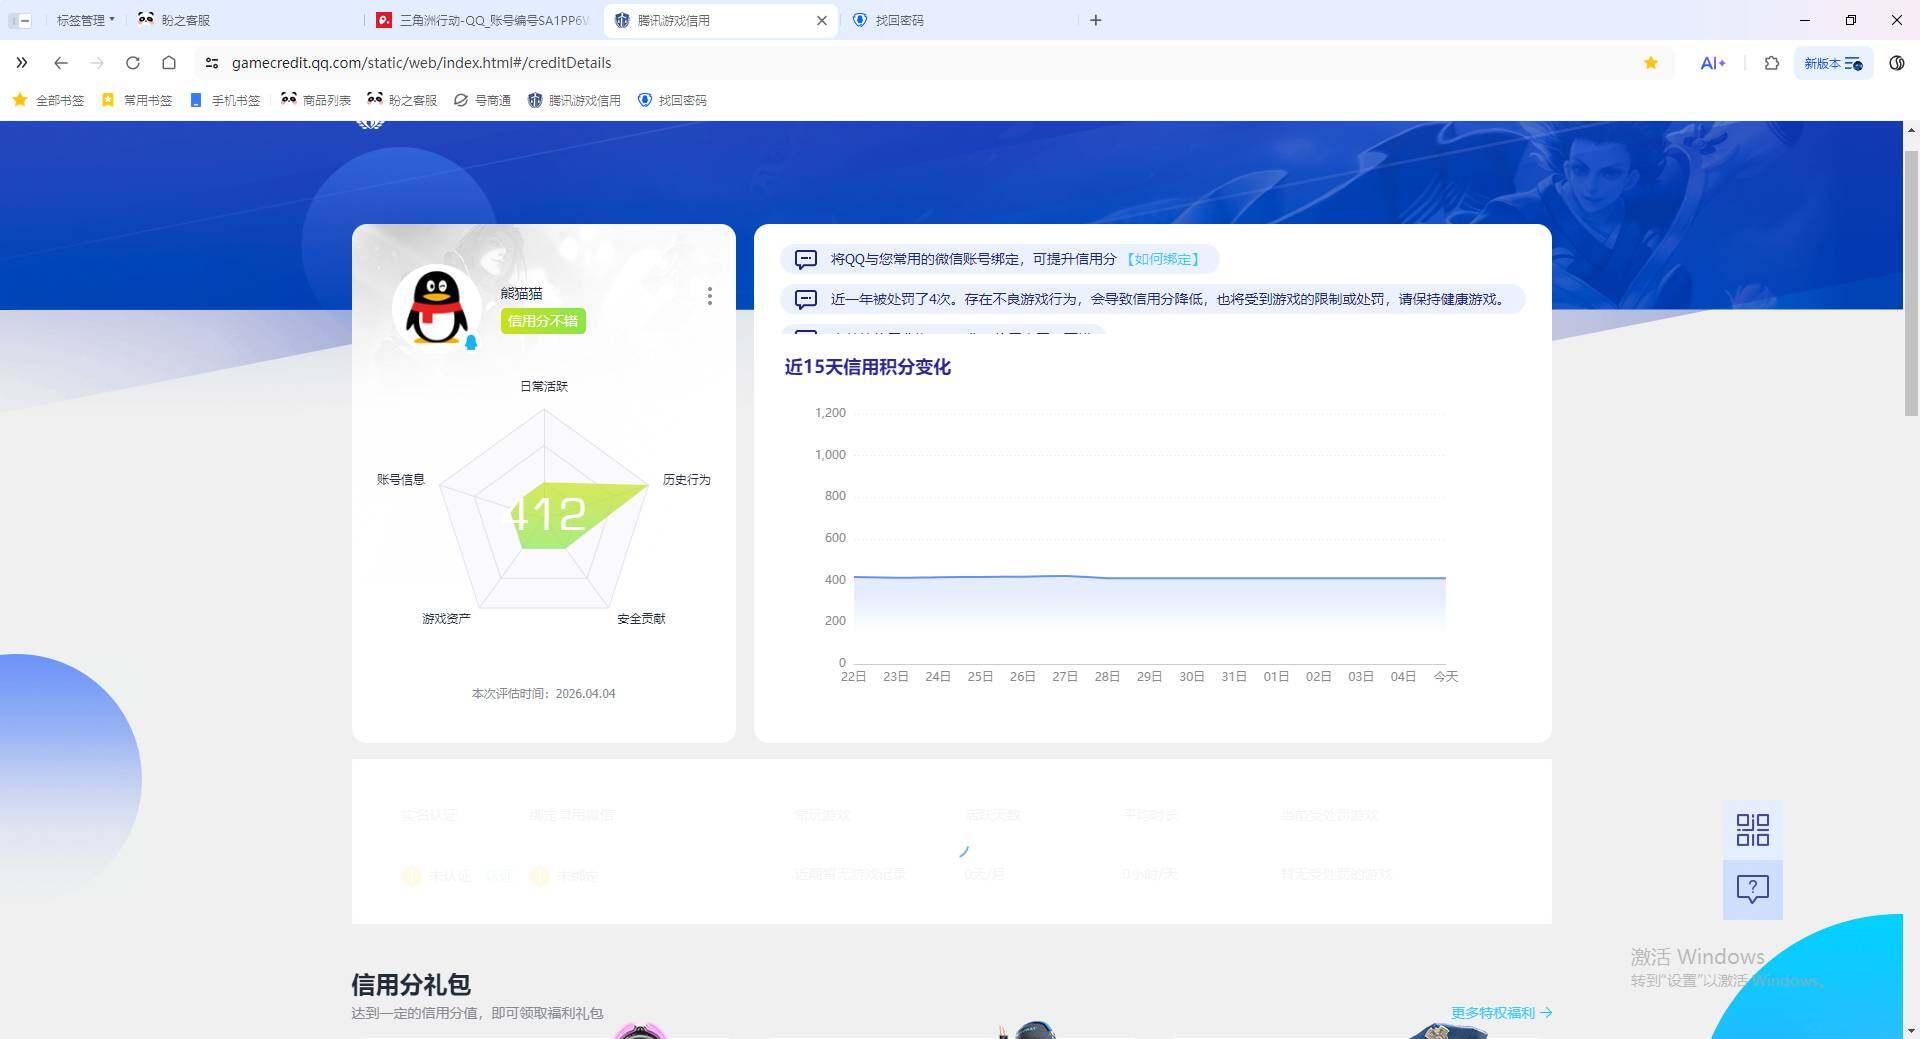Open the 盼之客服 bookmark

coord(402,100)
